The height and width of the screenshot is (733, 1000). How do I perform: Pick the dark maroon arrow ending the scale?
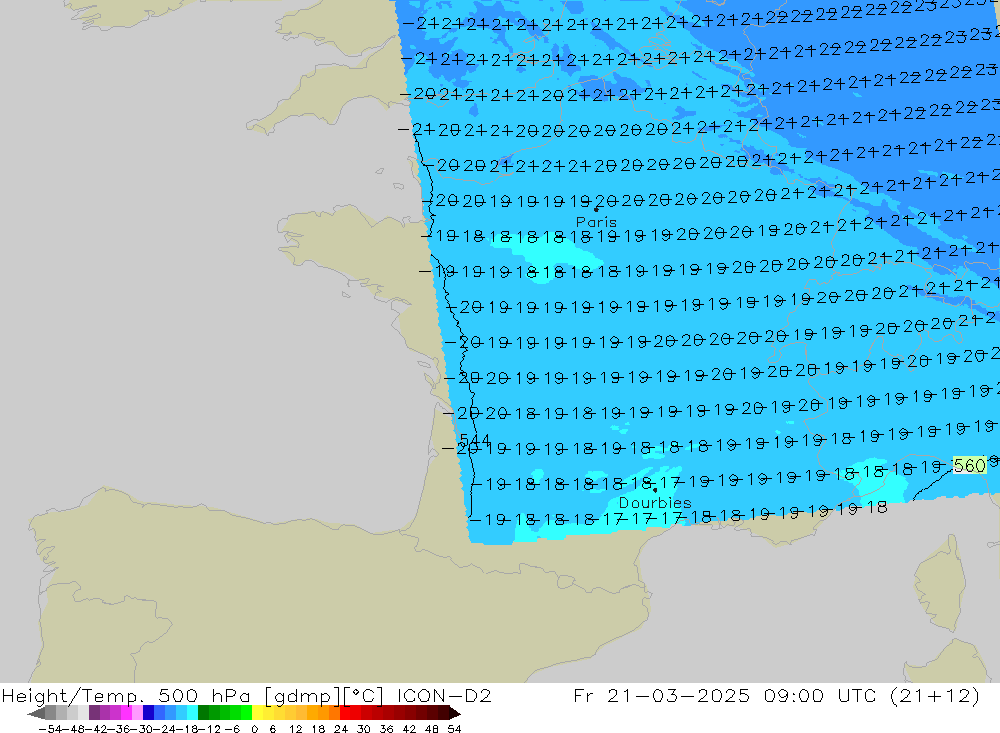point(455,713)
